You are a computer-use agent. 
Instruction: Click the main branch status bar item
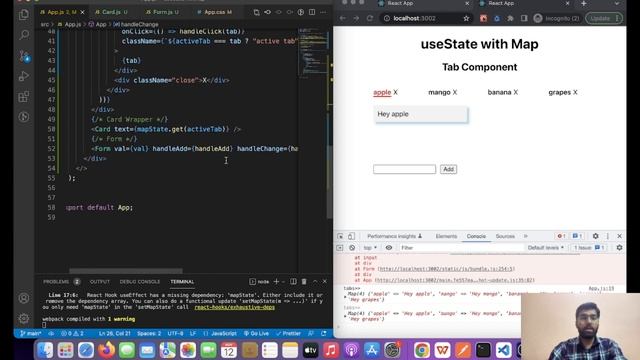coord(31,333)
